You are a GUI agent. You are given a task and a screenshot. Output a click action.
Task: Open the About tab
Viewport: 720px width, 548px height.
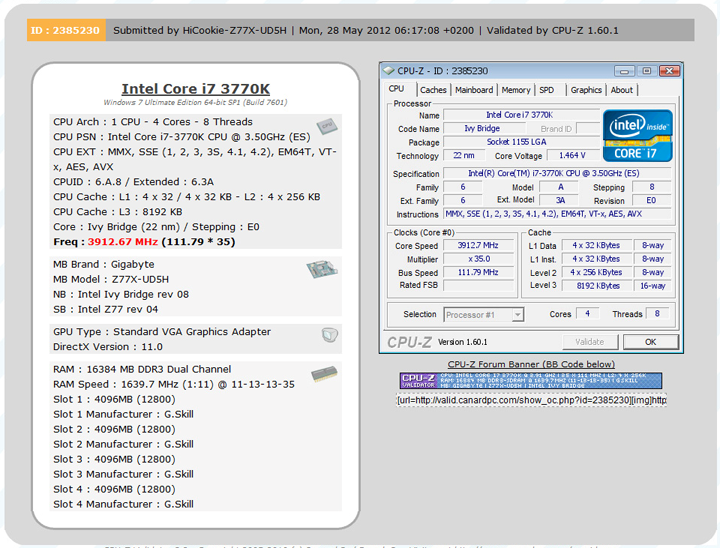coord(622,90)
